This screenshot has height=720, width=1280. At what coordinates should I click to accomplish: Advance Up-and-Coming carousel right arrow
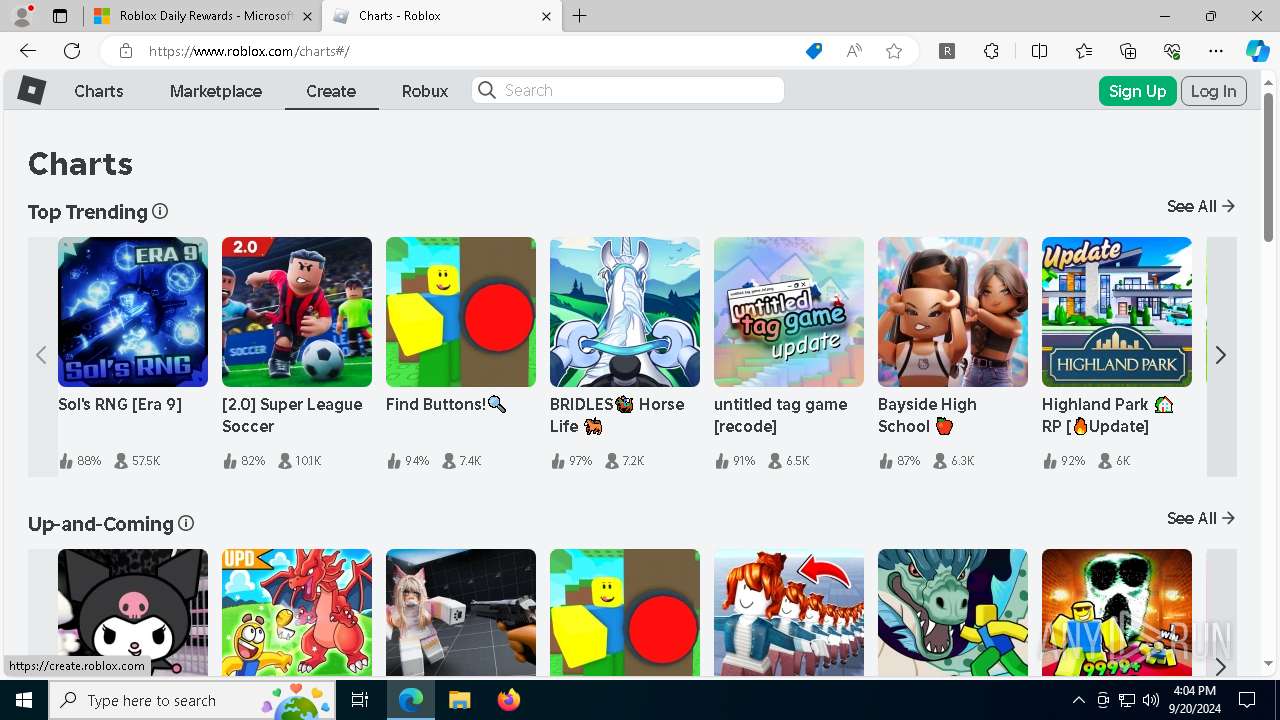click(x=1221, y=666)
